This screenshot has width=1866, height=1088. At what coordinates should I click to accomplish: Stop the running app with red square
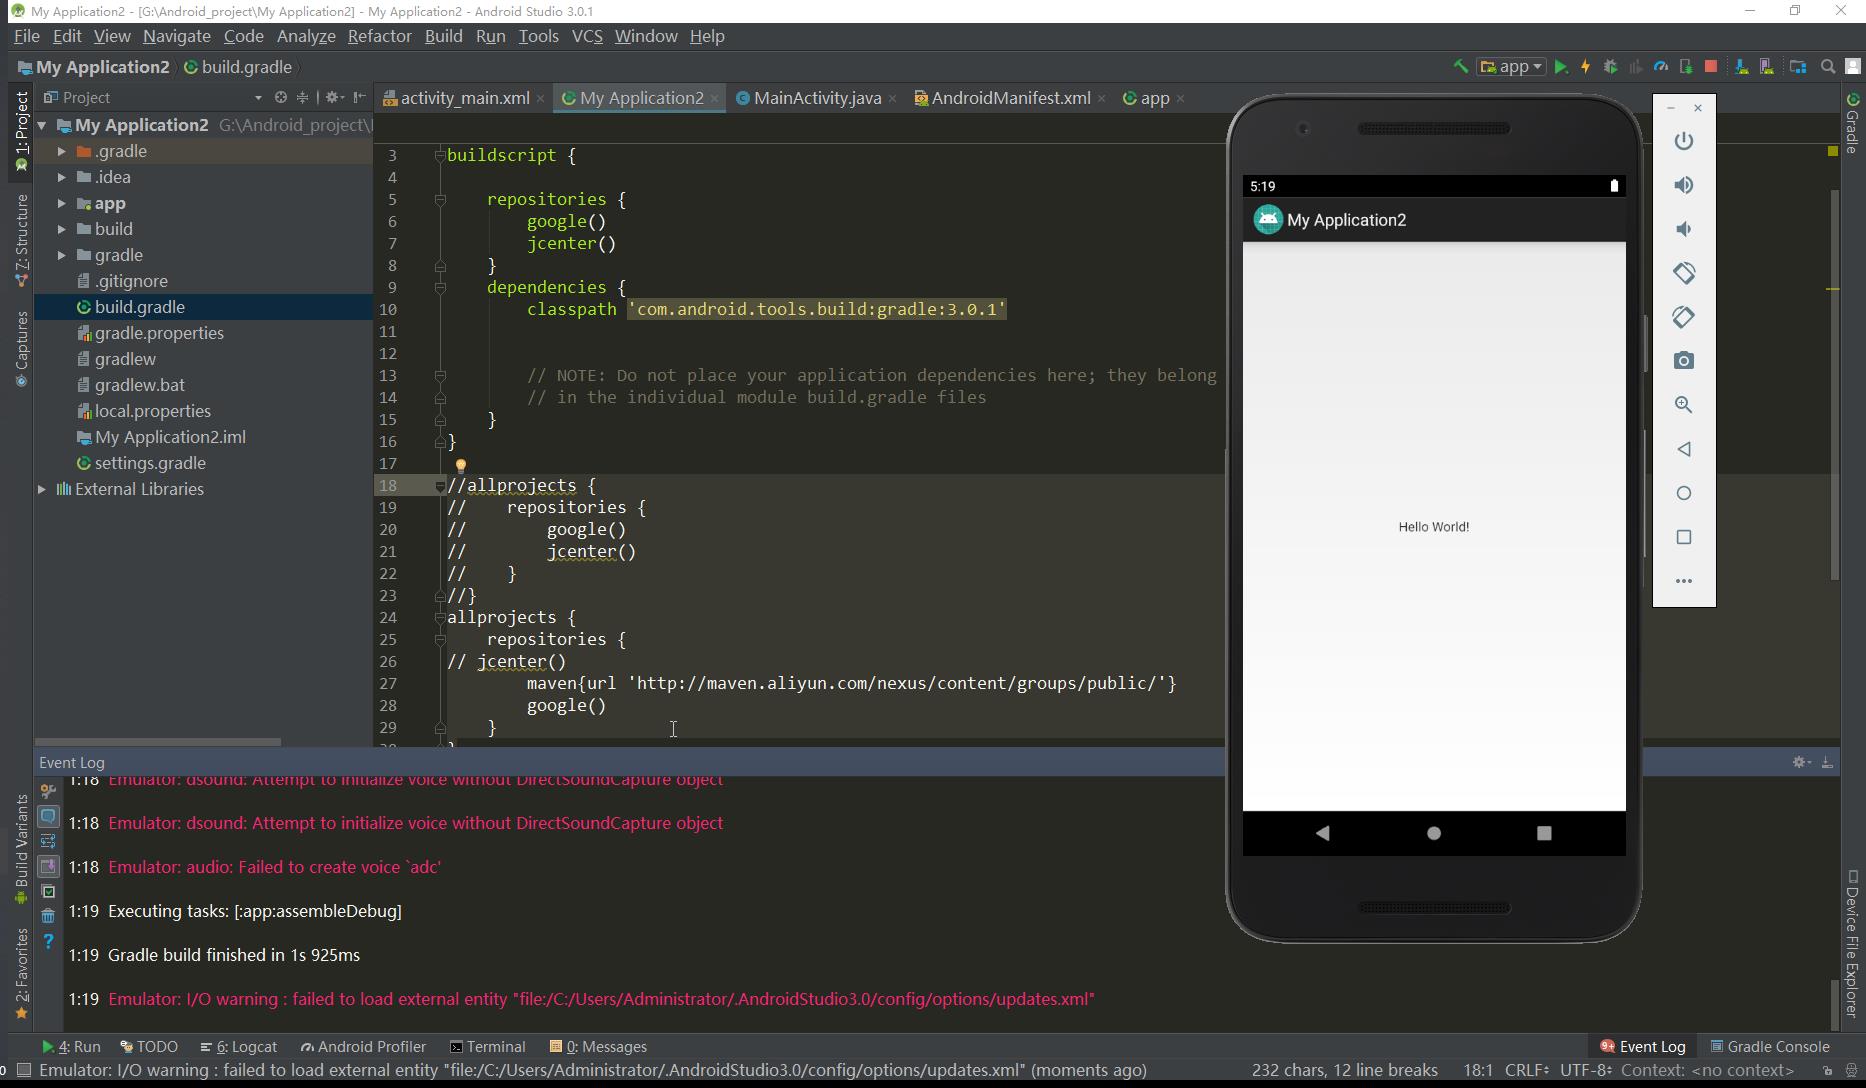[x=1711, y=67]
